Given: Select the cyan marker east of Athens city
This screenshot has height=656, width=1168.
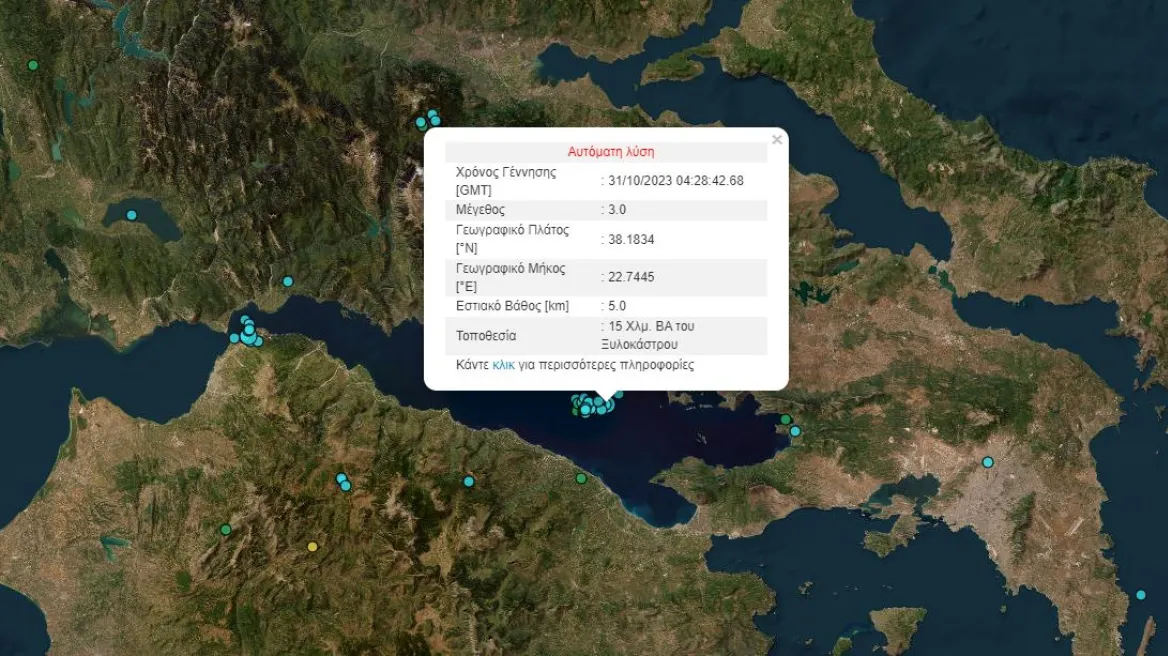Looking at the screenshot, I should click(988, 462).
